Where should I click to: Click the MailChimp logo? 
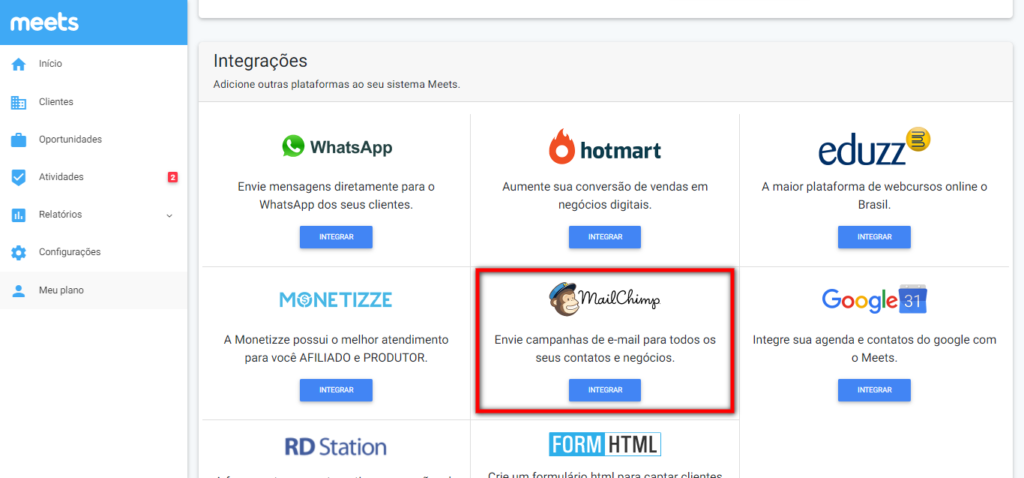[x=605, y=300]
